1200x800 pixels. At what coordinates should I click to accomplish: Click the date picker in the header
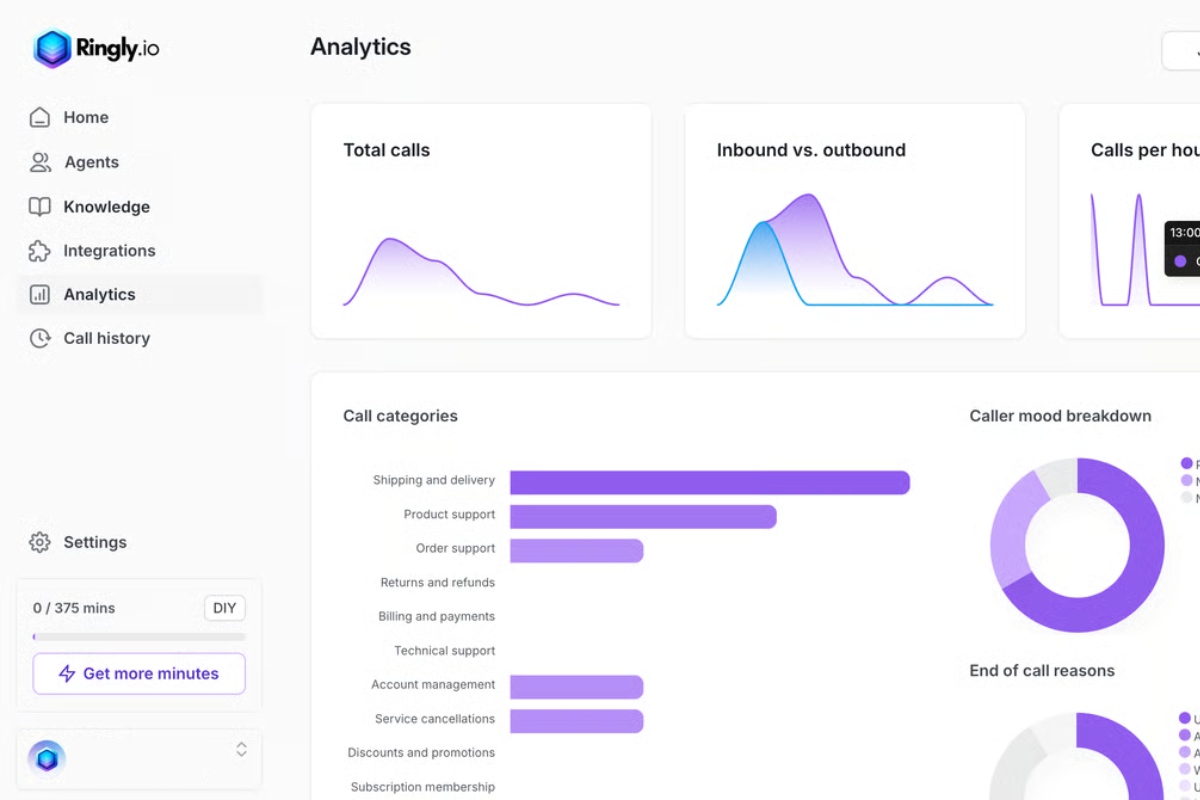tap(1181, 51)
